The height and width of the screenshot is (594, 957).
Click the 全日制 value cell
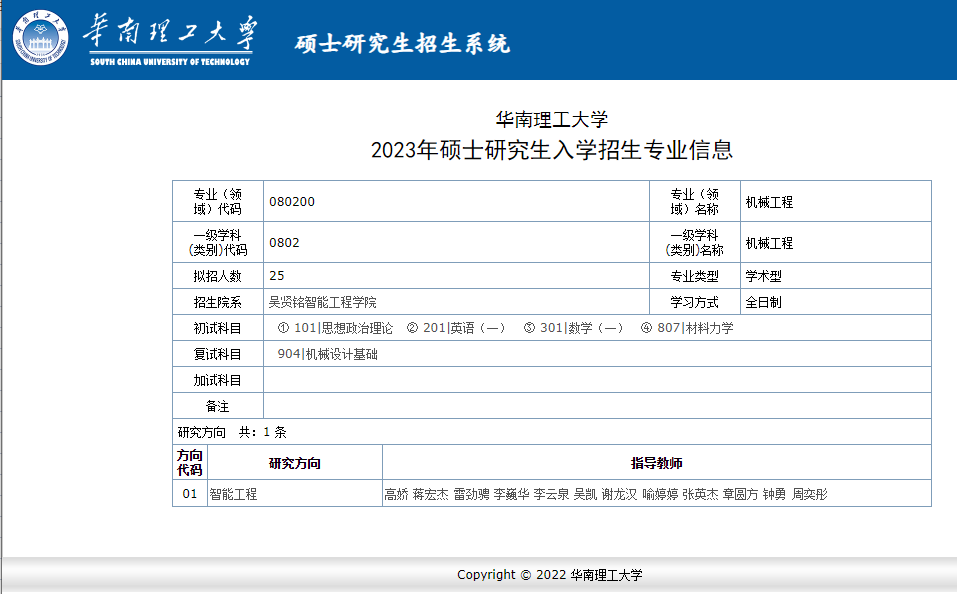[x=836, y=302]
